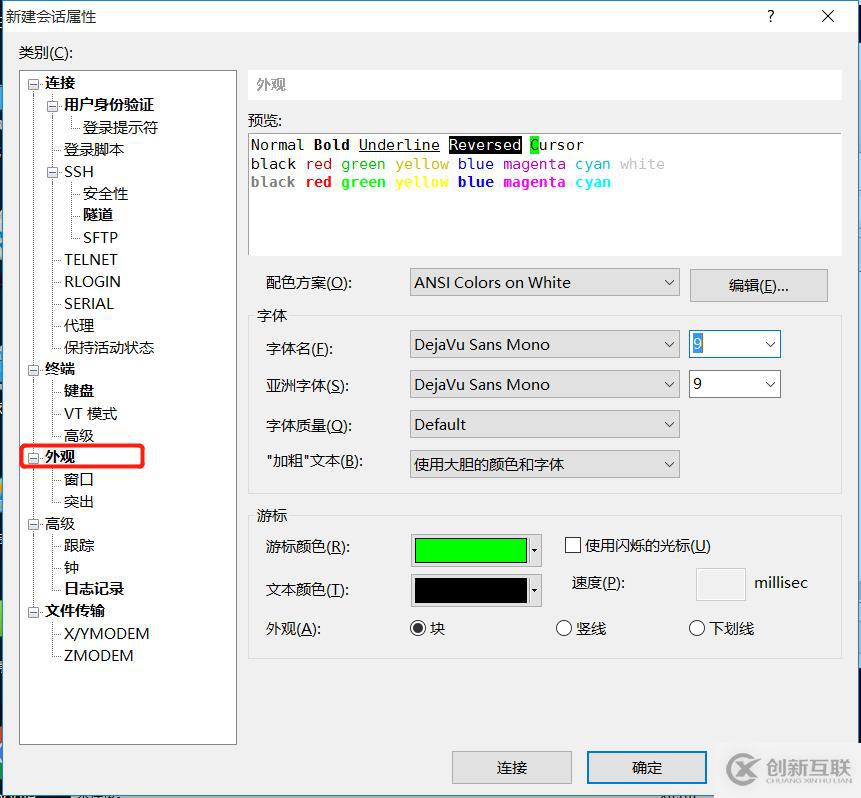Collapse the SSH tree branch
The height and width of the screenshot is (798, 861).
tap(53, 171)
